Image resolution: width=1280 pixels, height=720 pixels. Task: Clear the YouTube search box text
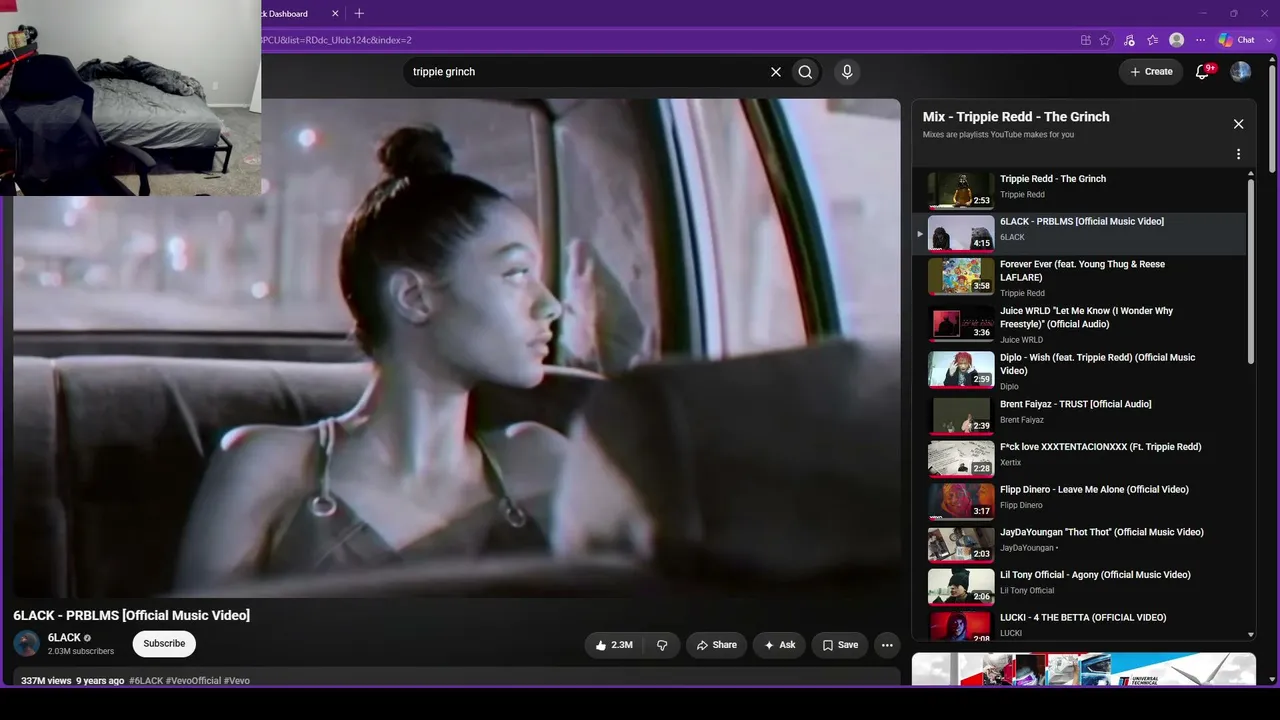(x=775, y=72)
